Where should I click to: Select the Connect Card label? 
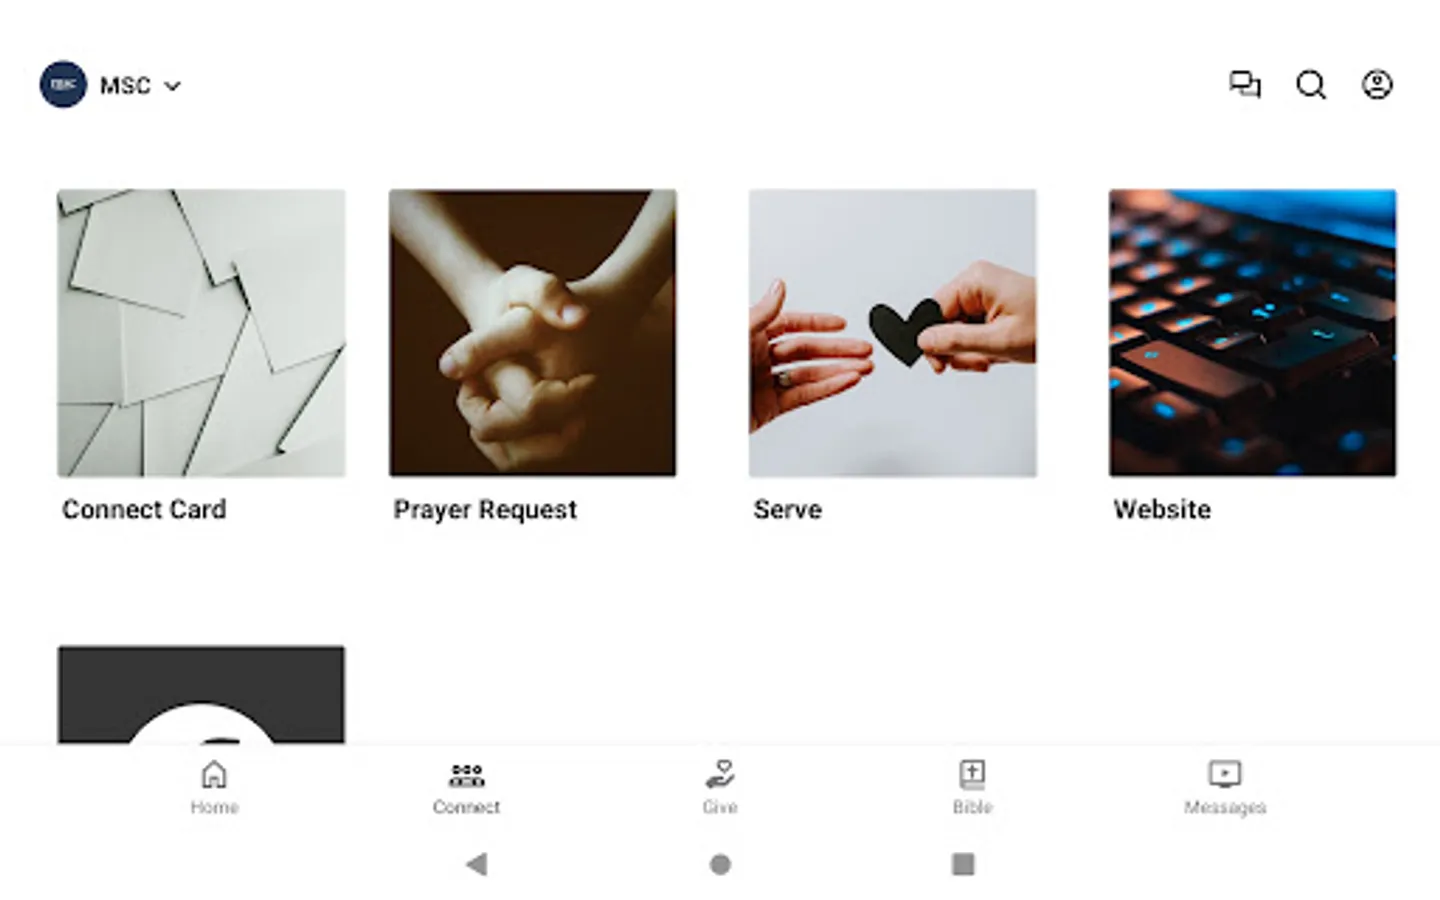click(144, 510)
